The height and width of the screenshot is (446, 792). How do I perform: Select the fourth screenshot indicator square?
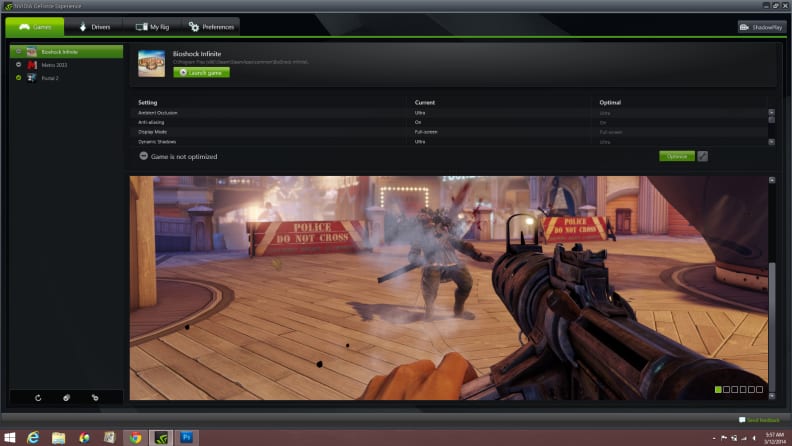click(743, 389)
